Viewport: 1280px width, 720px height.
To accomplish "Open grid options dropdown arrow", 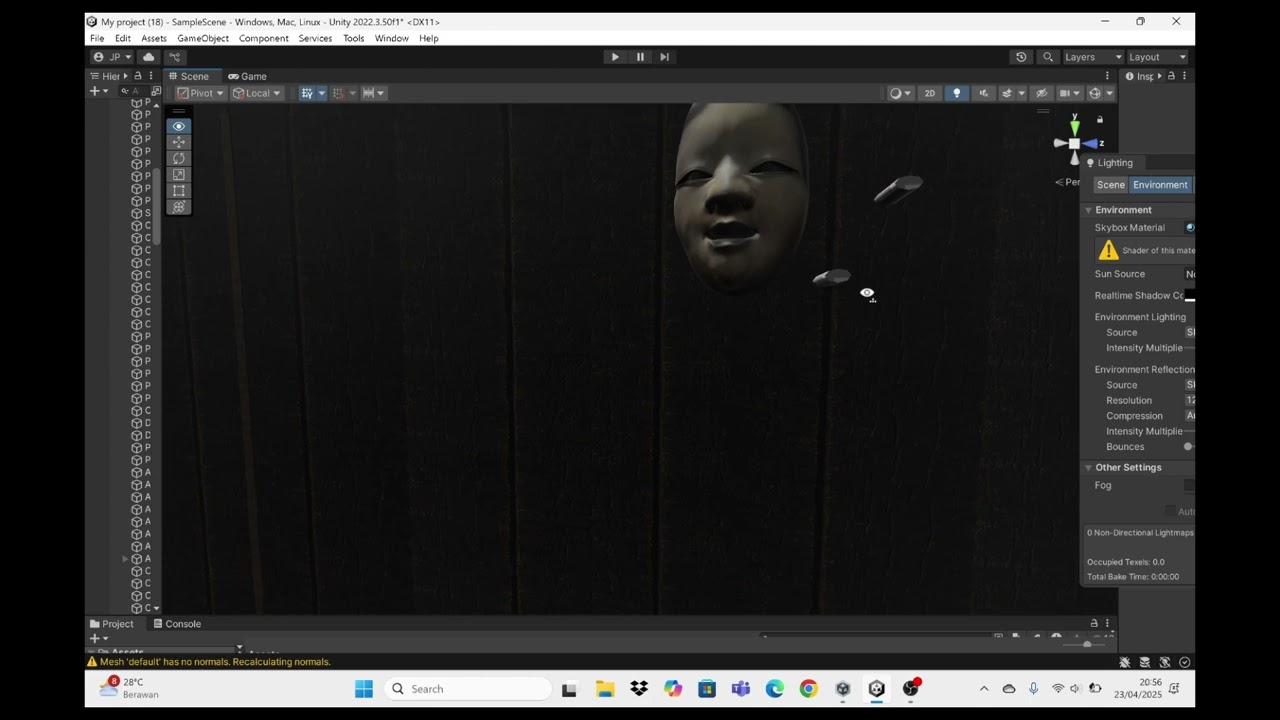I will point(321,93).
